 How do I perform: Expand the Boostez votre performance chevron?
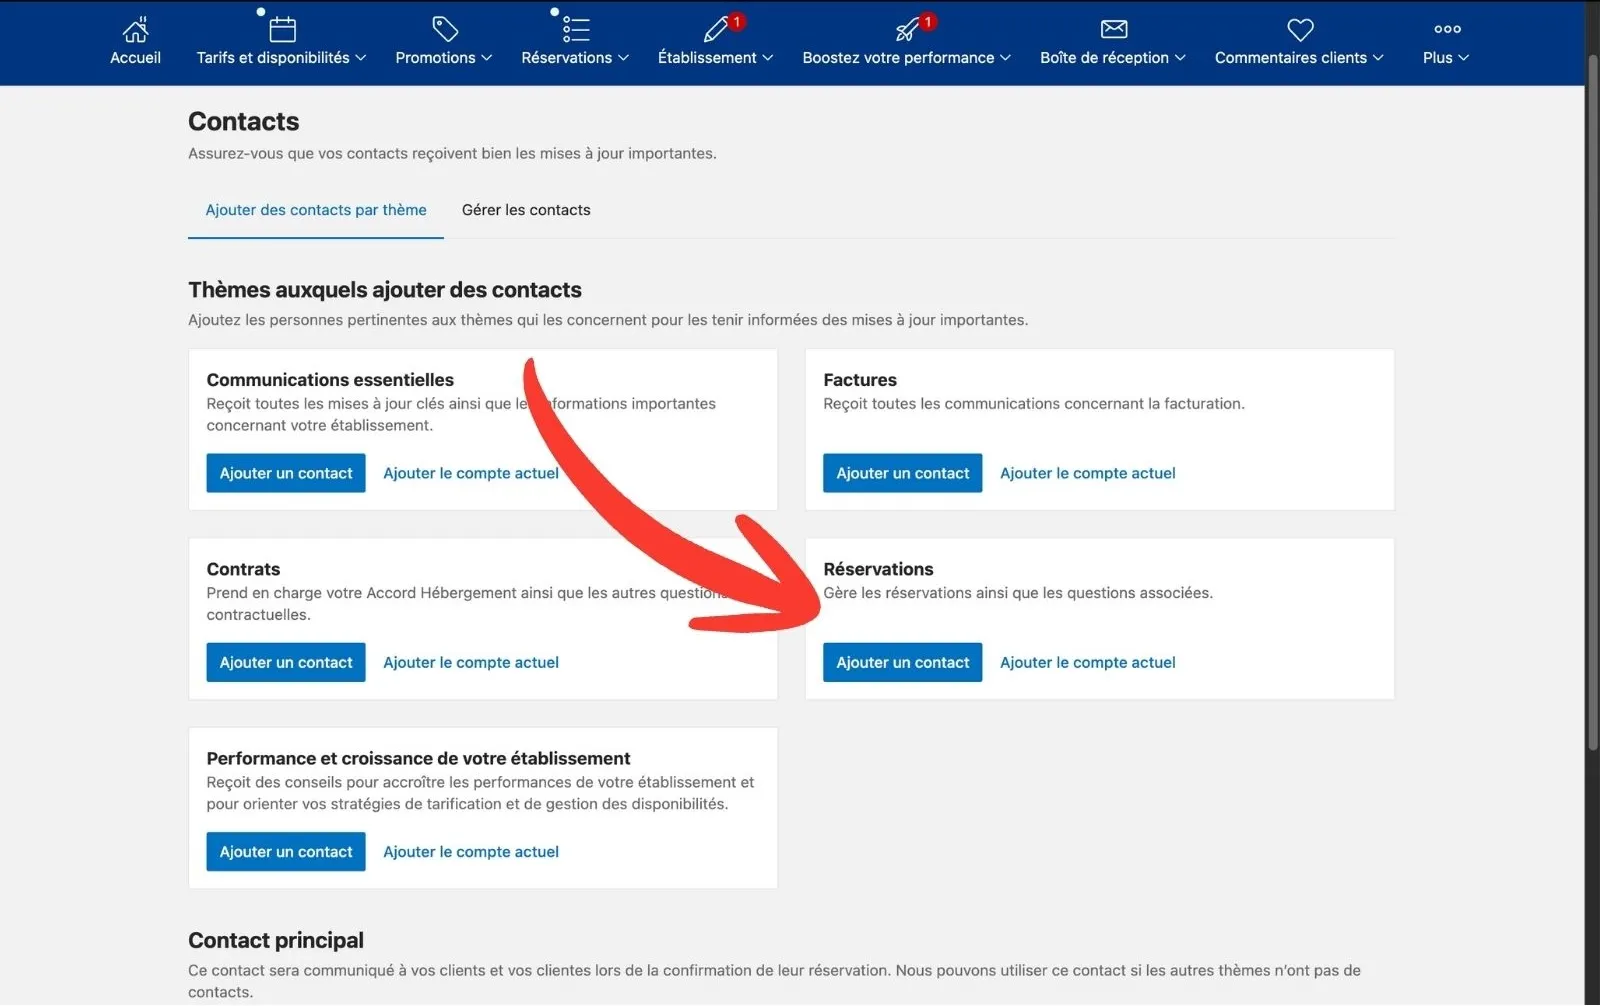[1006, 58]
